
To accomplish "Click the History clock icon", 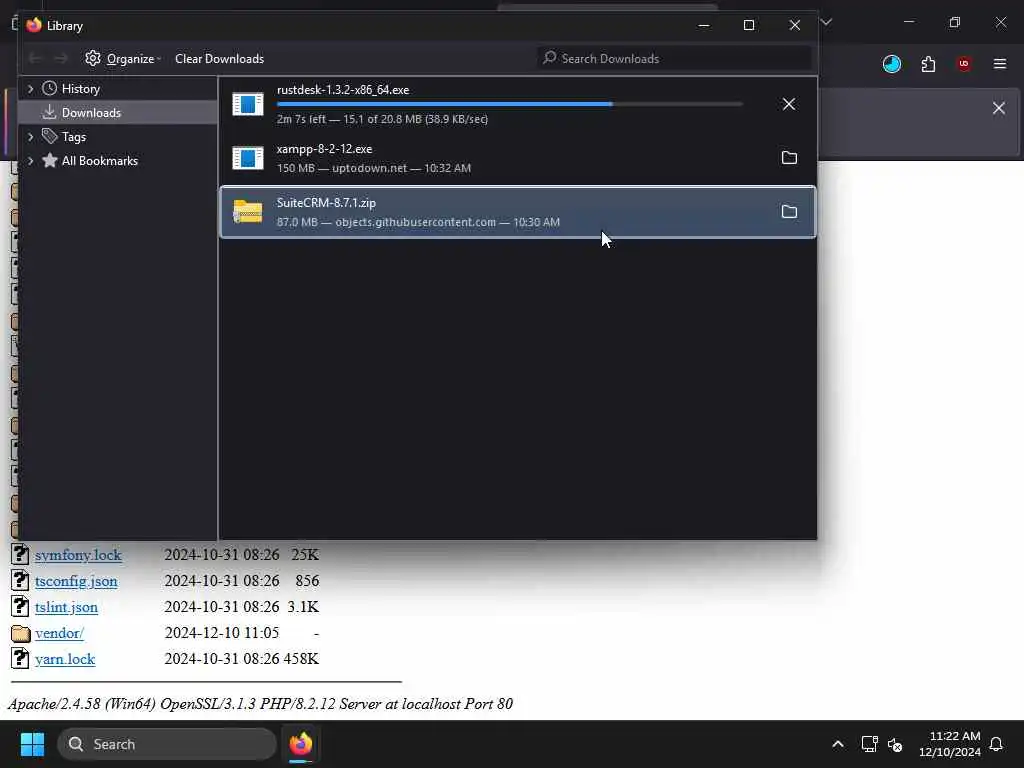I will (50, 88).
